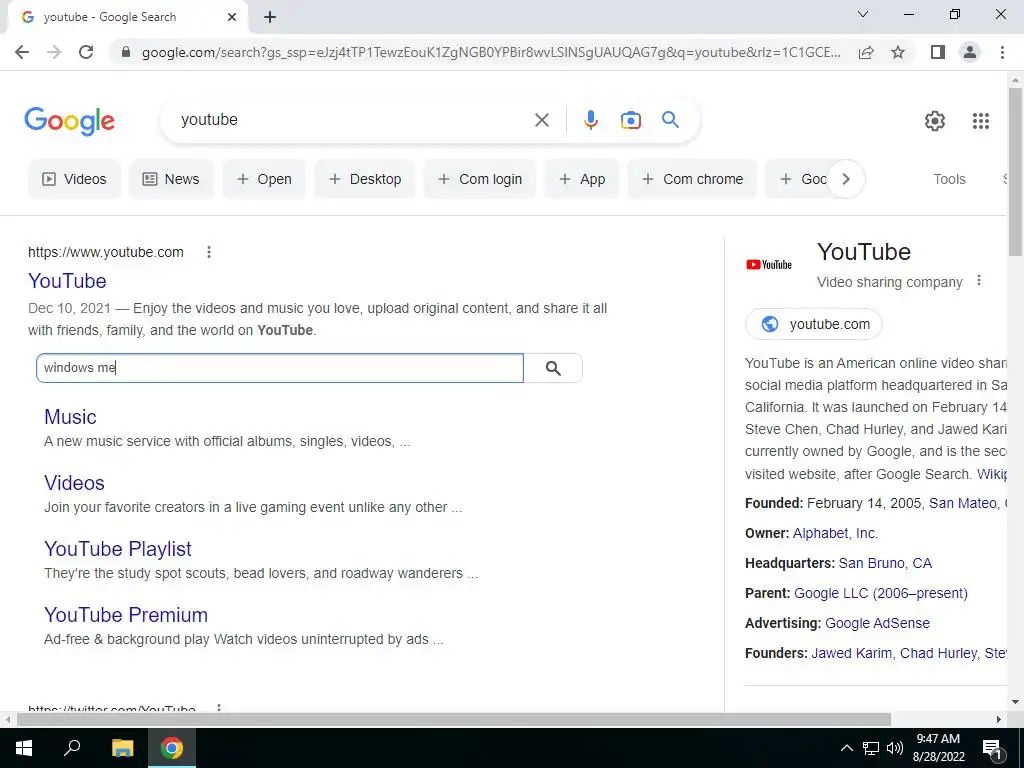The width and height of the screenshot is (1024, 768).
Task: Open the YouTube Playlist sitelink
Action: click(x=118, y=549)
